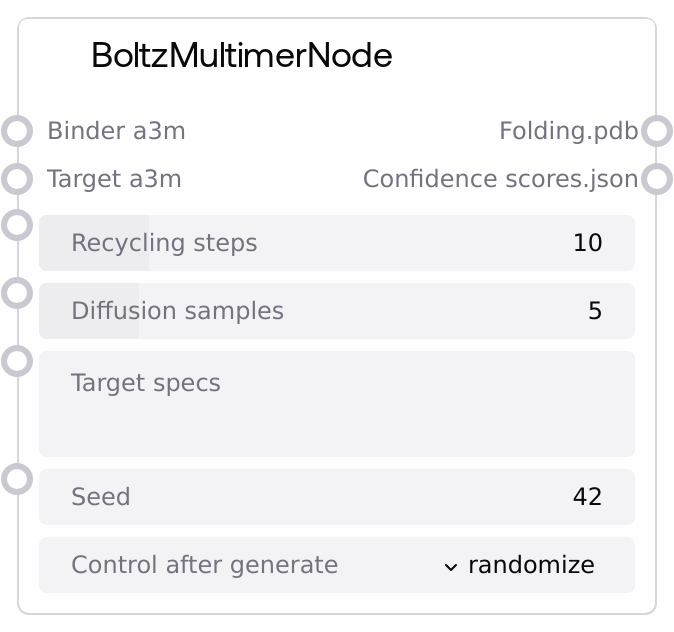Click the chevron beside randomize
The width and height of the screenshot is (674, 632).
coord(451,566)
